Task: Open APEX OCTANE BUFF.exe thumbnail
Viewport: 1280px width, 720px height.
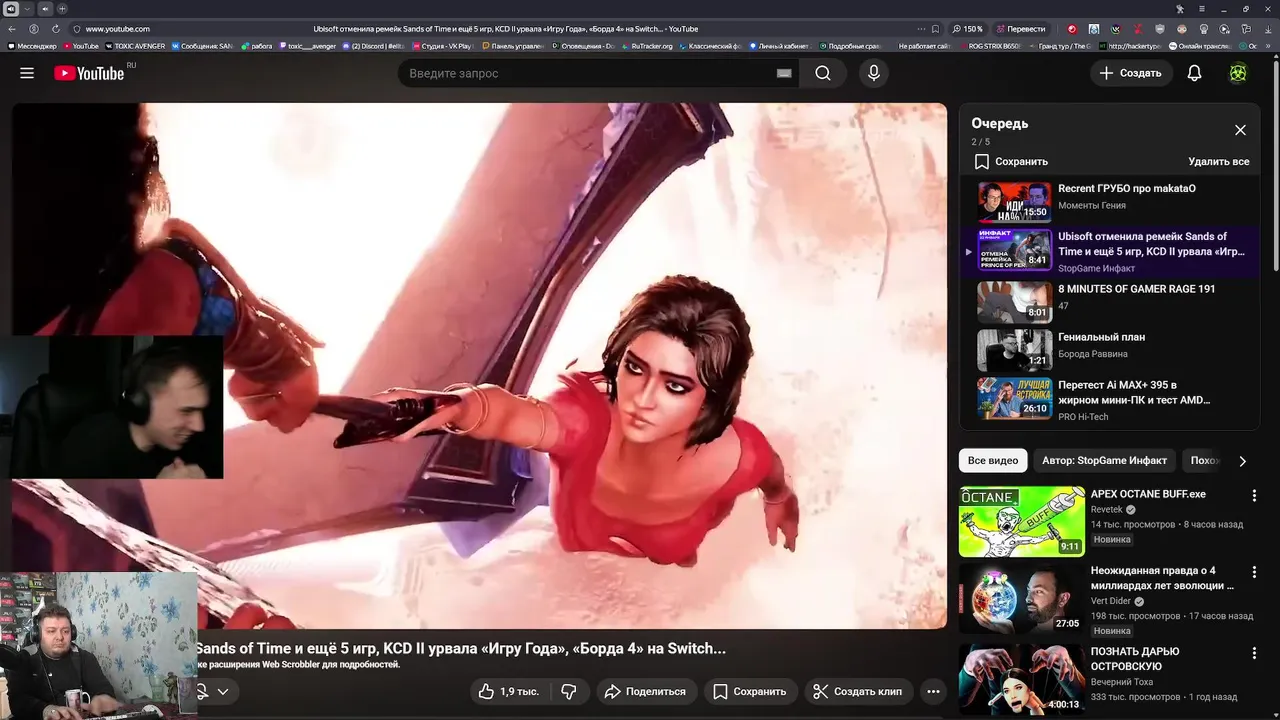Action: point(1021,521)
